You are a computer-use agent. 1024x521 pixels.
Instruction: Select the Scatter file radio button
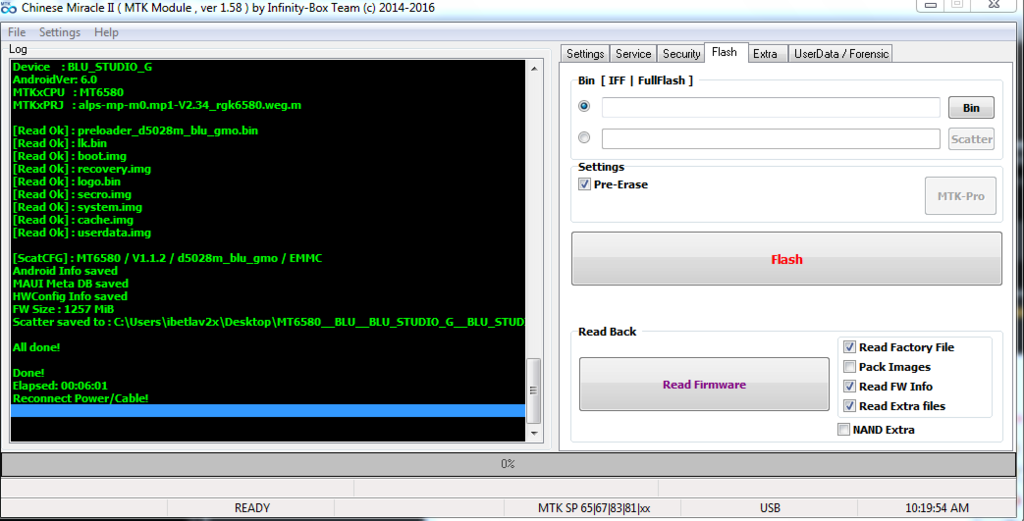click(x=584, y=138)
